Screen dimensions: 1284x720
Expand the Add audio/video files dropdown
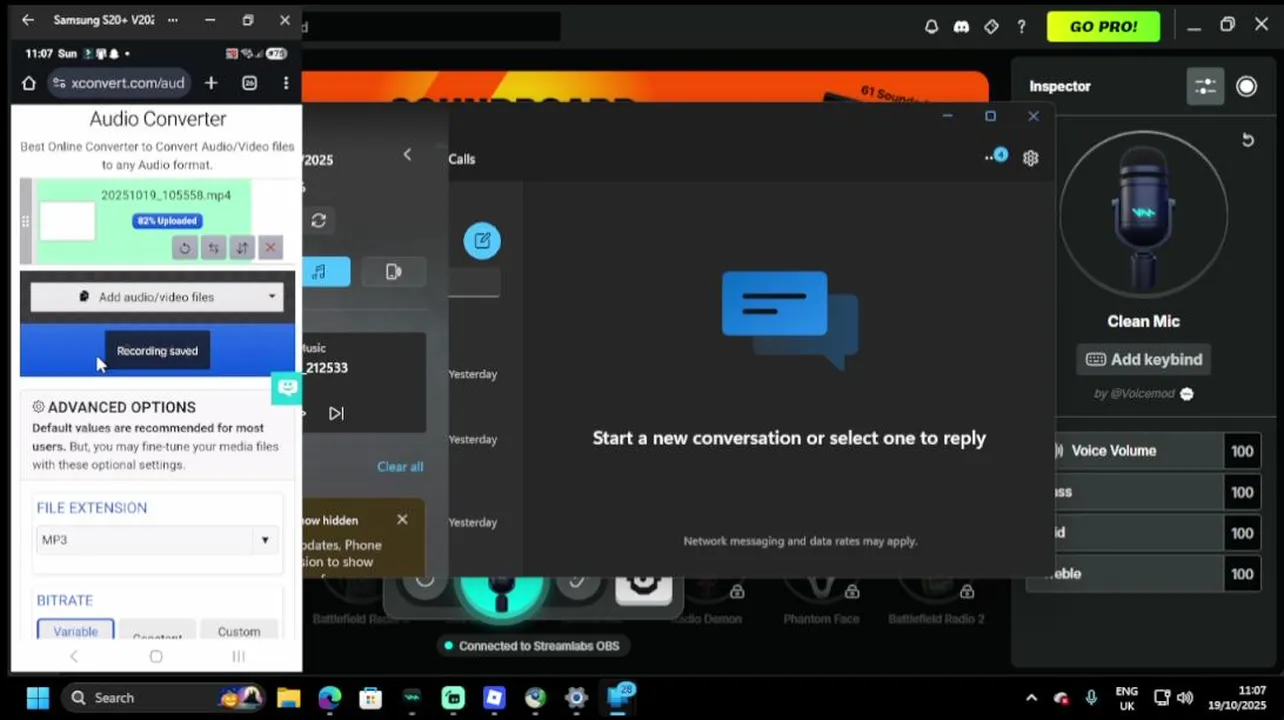271,297
